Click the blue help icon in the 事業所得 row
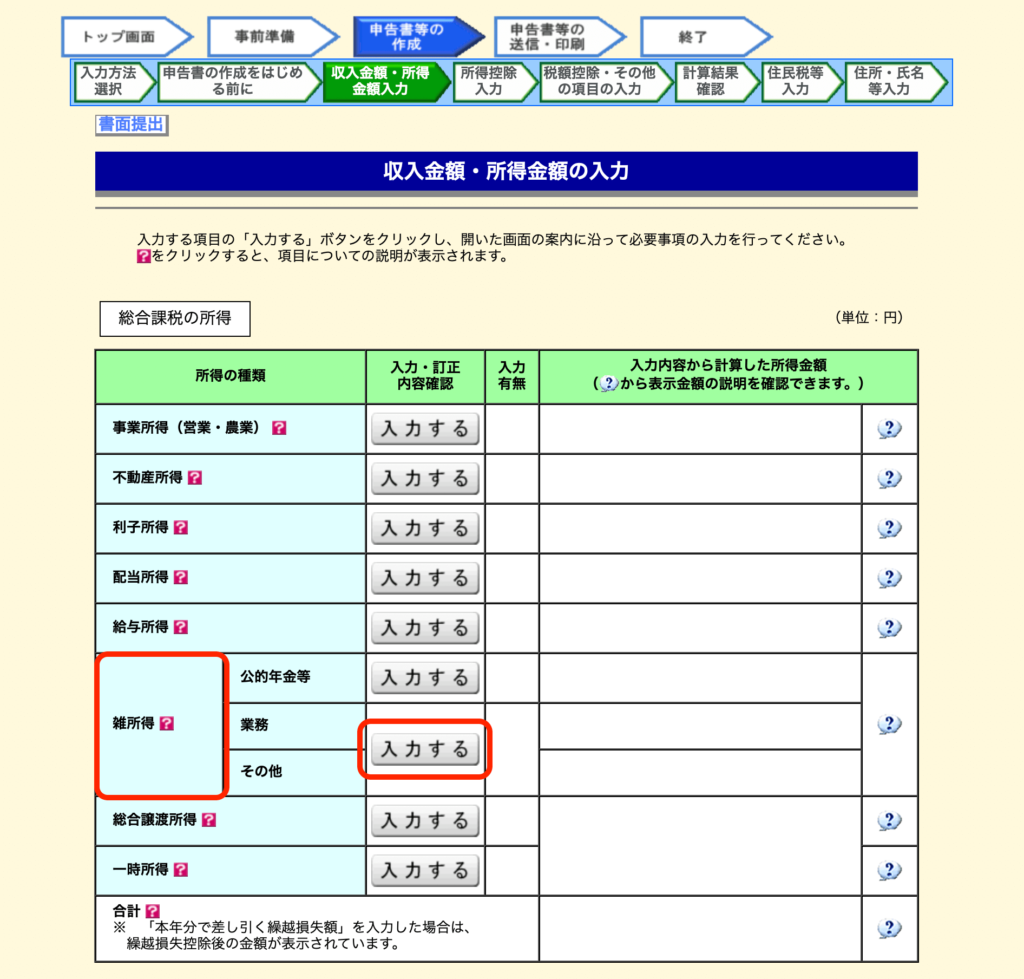1024x979 pixels. tap(889, 428)
